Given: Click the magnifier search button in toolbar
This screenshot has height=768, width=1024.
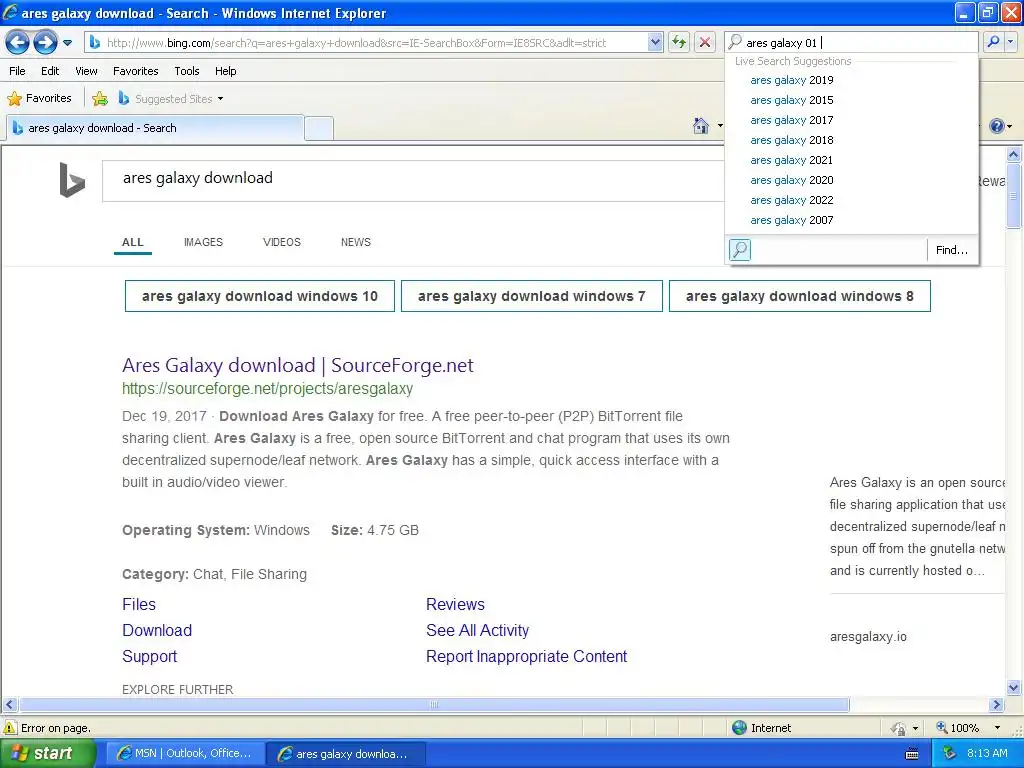Looking at the screenshot, I should [993, 42].
